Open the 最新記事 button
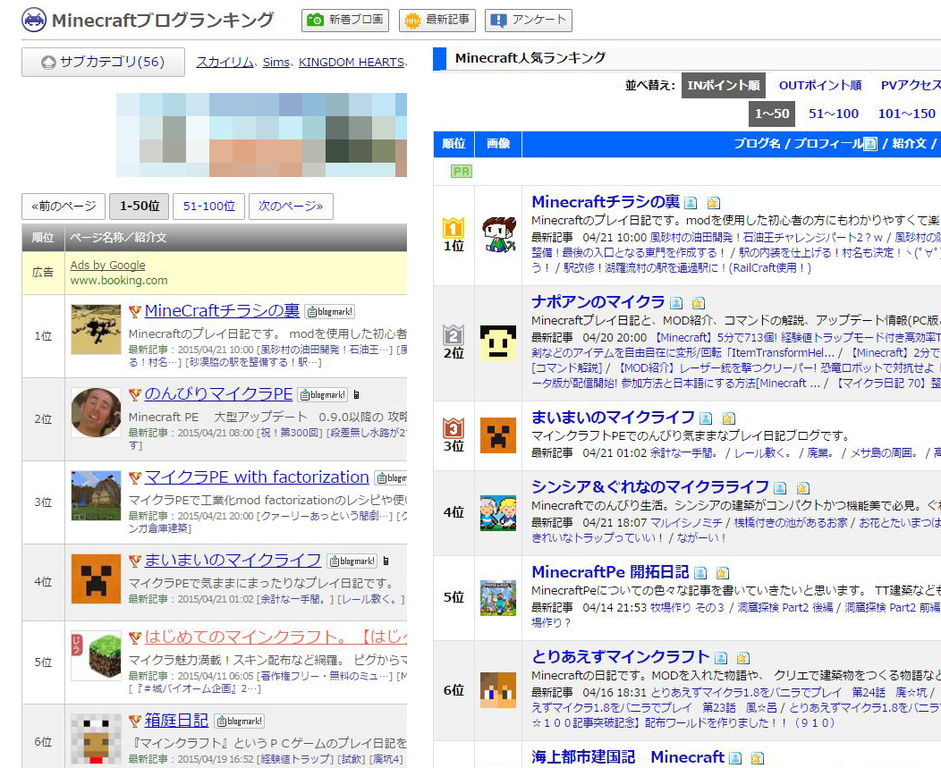Viewport: 941px width, 768px height. pos(437,20)
